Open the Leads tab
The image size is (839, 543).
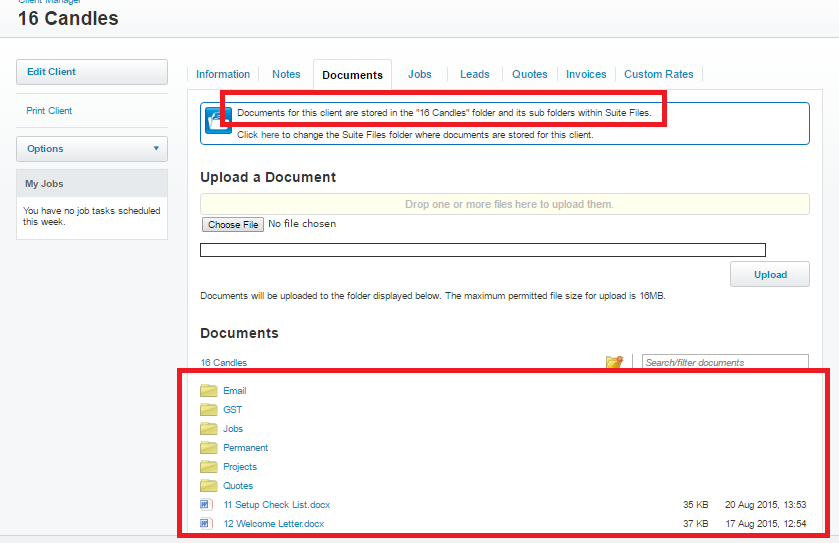[475, 74]
